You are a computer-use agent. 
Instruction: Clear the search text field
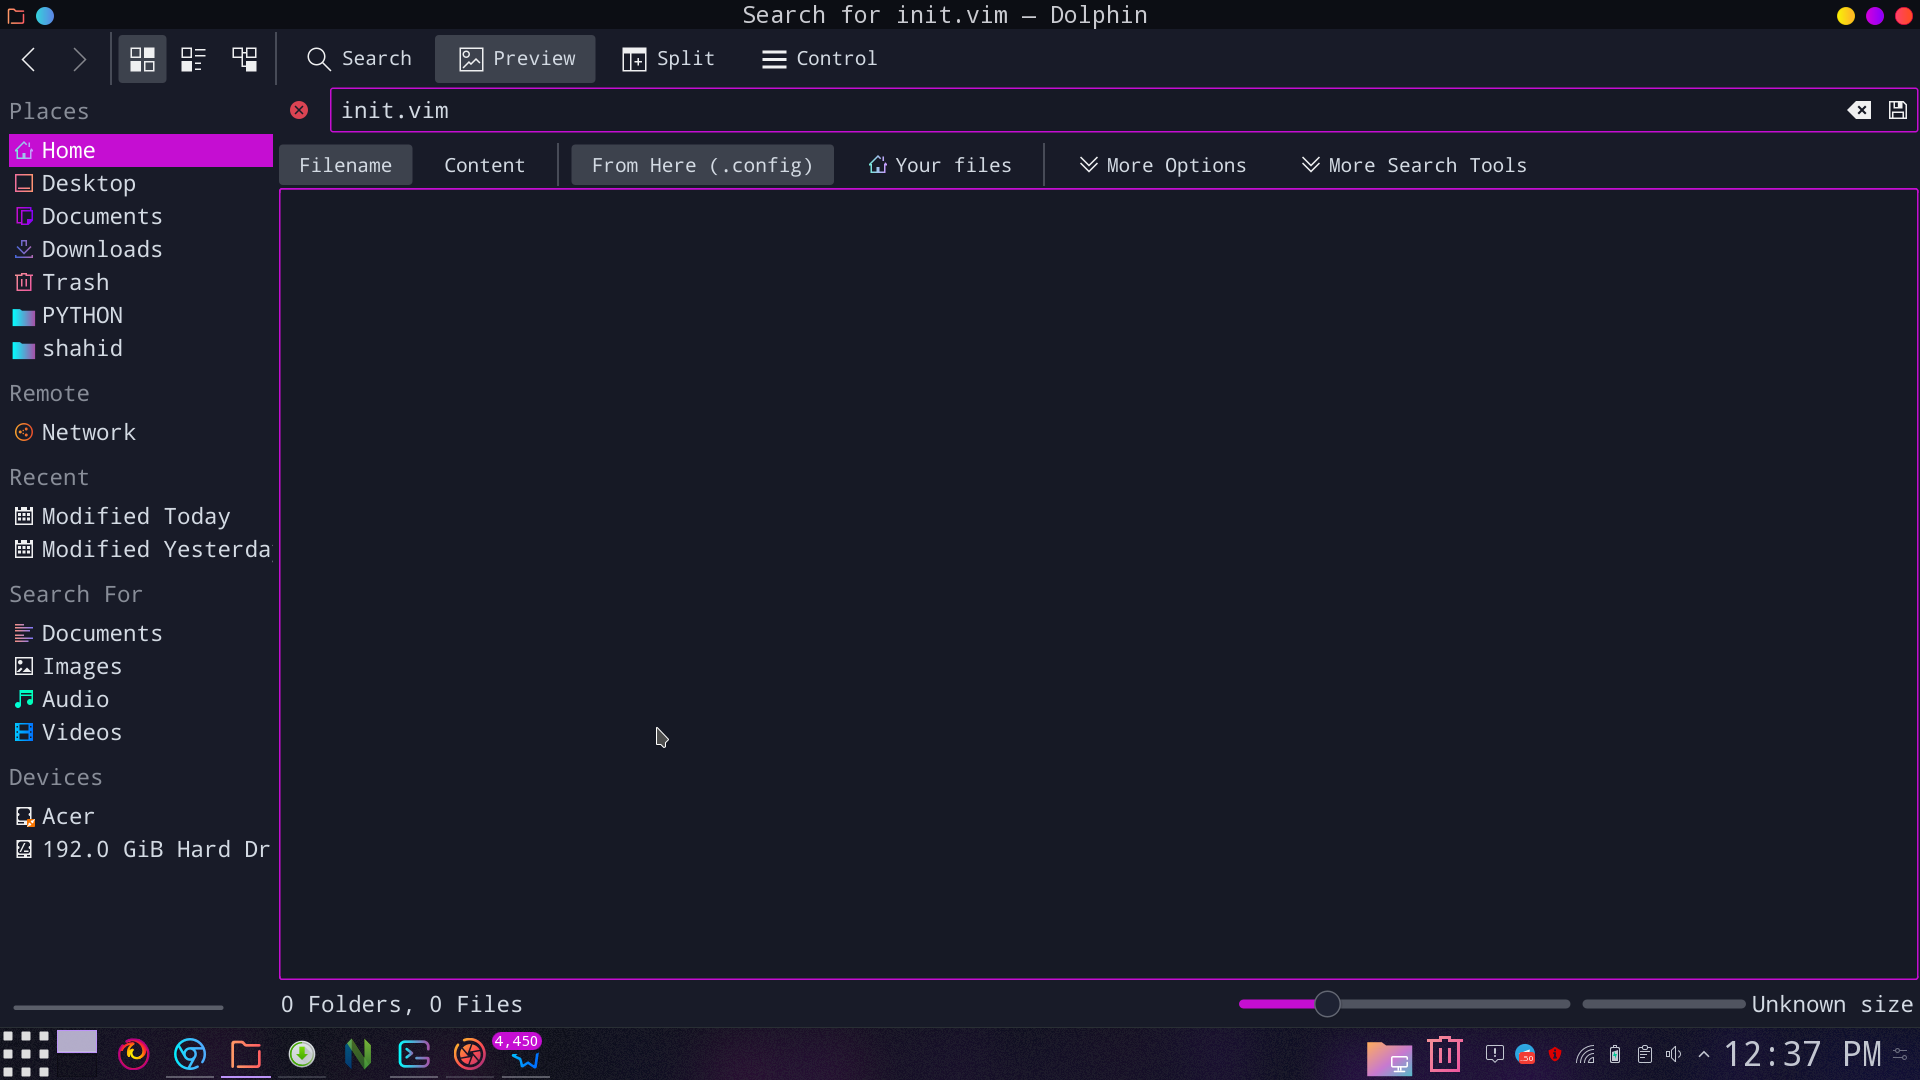(x=1858, y=110)
